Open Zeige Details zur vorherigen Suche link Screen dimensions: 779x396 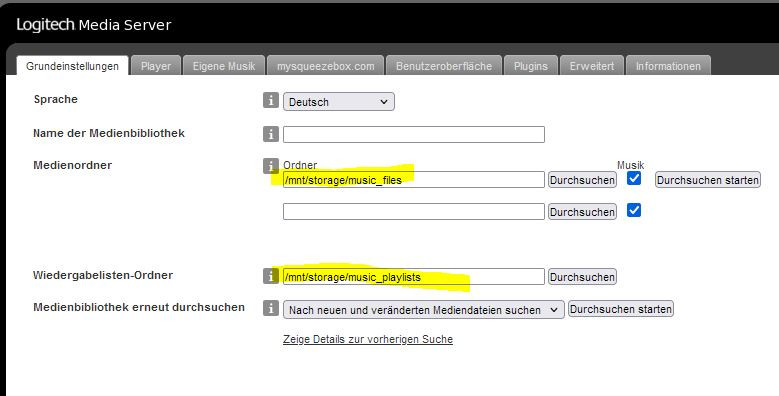pyautogui.click(x=368, y=339)
